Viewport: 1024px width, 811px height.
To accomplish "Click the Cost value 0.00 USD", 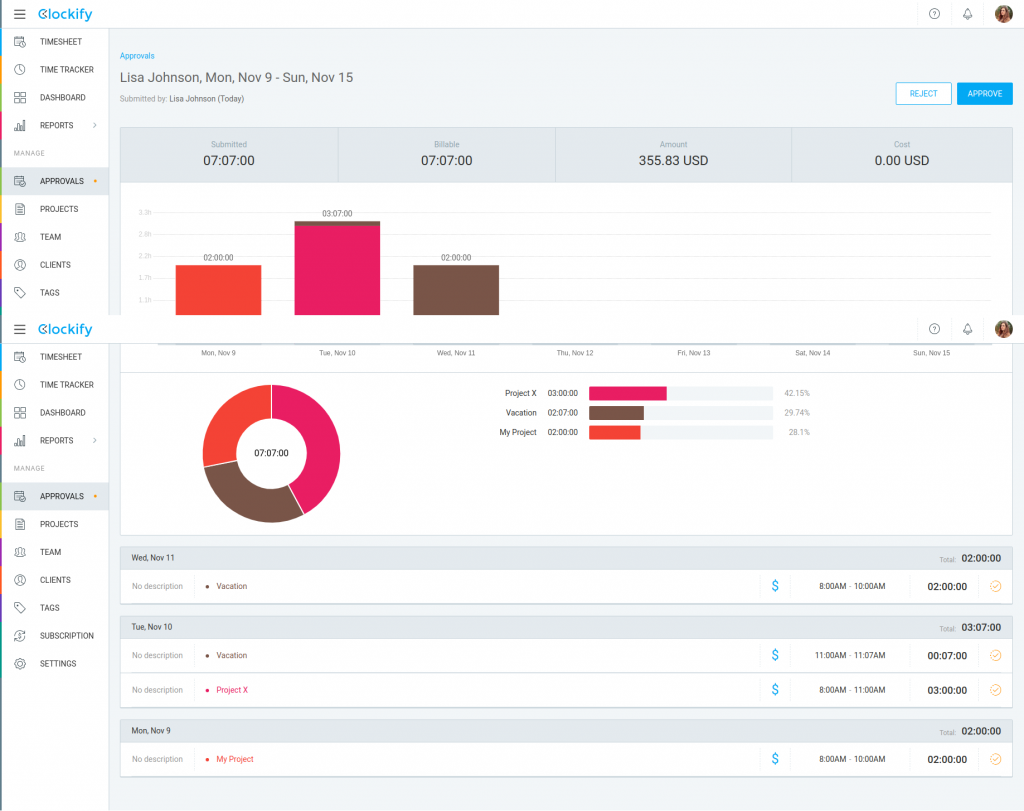I will click(x=902, y=161).
